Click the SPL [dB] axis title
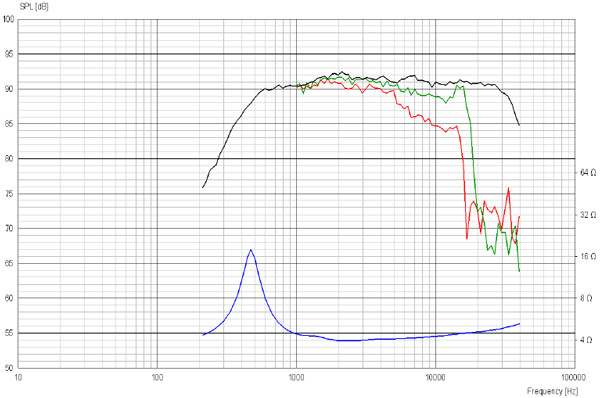The height and width of the screenshot is (398, 600). click(34, 7)
